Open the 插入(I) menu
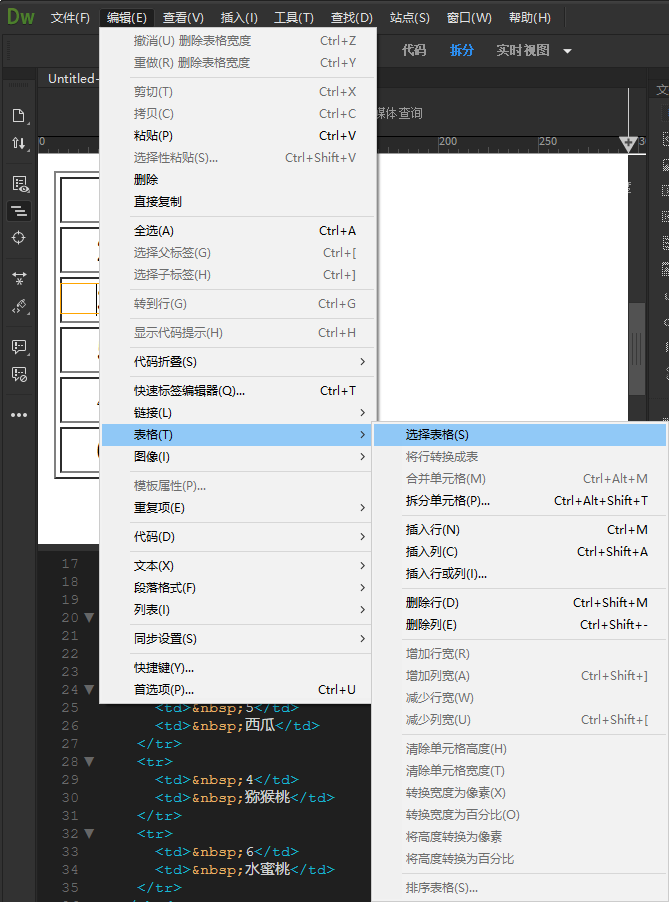Image resolution: width=669 pixels, height=902 pixels. pos(239,18)
